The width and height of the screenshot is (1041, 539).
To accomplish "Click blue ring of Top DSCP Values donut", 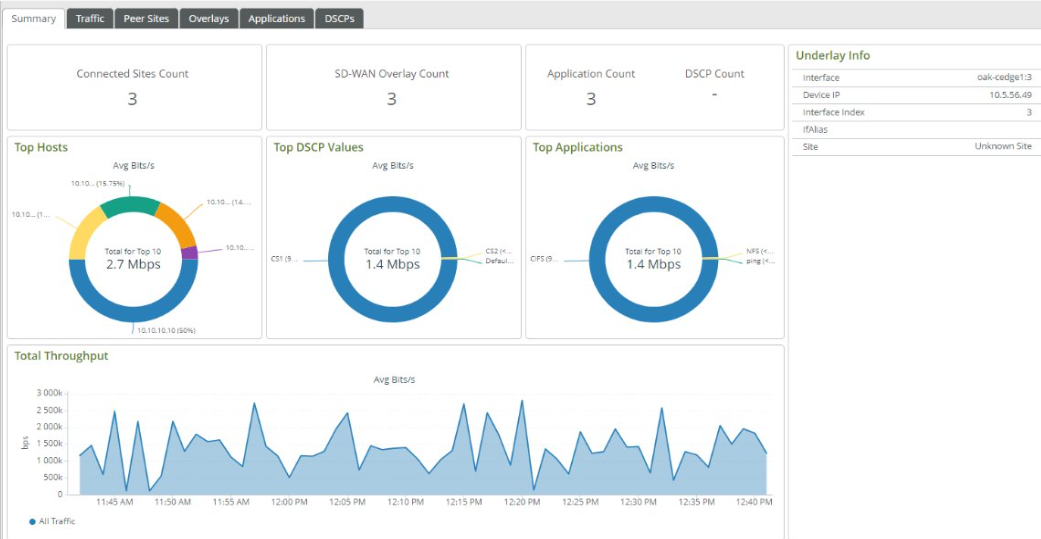I will click(392, 315).
